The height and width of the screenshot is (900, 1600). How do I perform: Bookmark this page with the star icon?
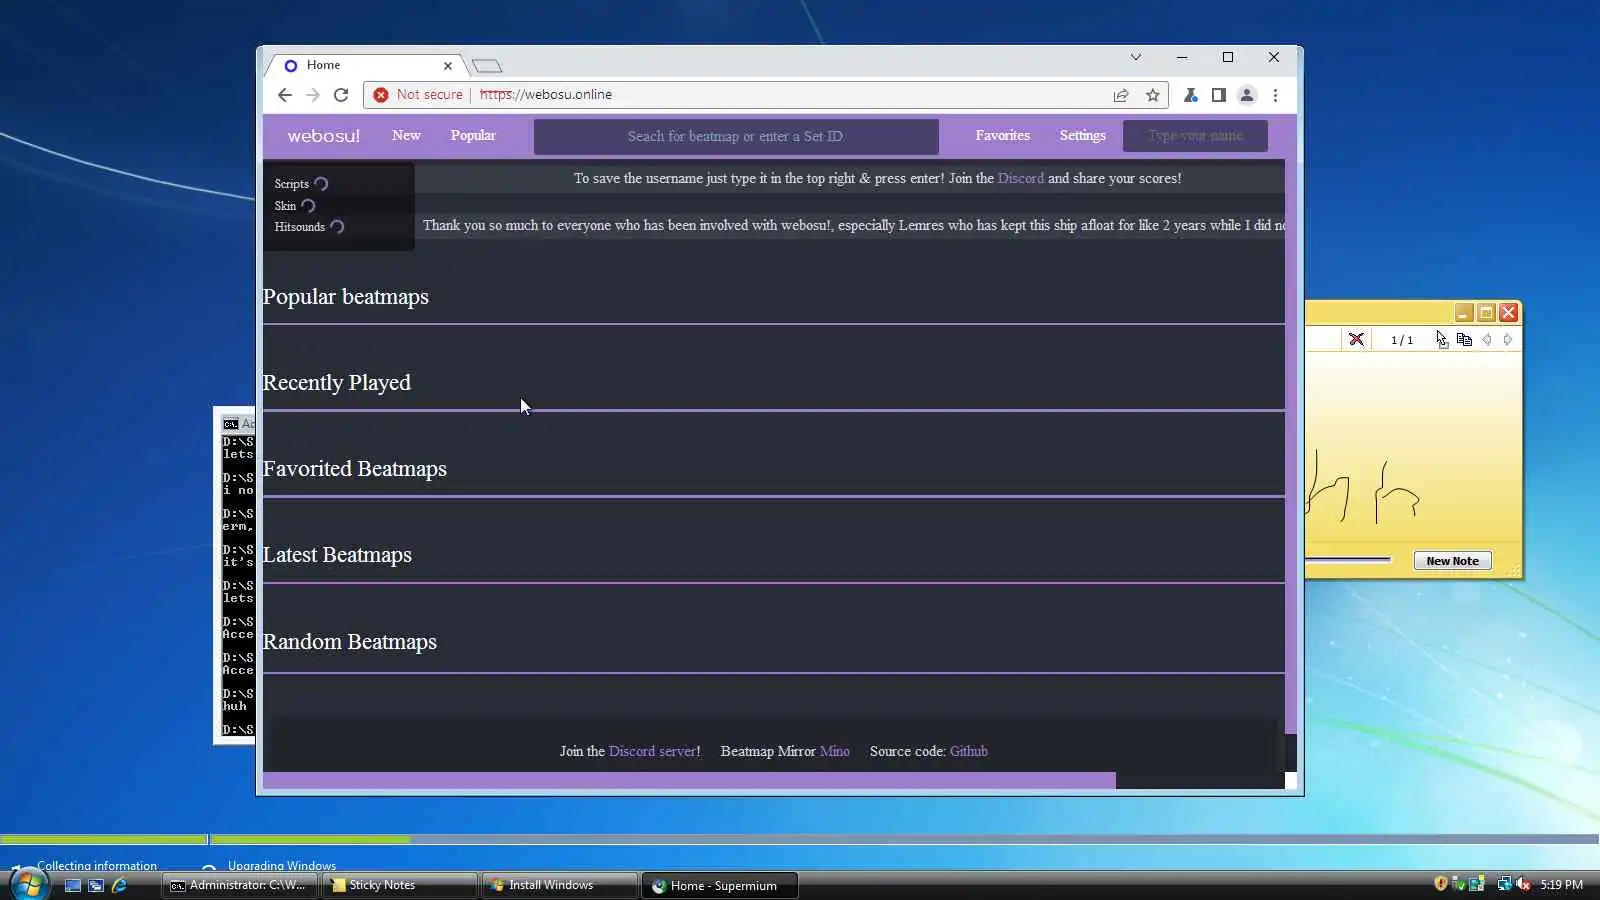[x=1153, y=95]
